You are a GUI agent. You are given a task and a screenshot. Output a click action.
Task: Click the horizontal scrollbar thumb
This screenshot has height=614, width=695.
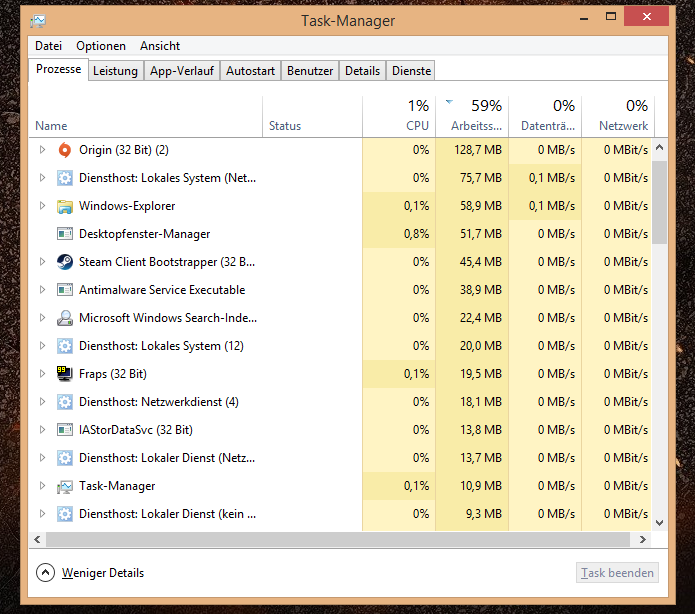[338, 540]
